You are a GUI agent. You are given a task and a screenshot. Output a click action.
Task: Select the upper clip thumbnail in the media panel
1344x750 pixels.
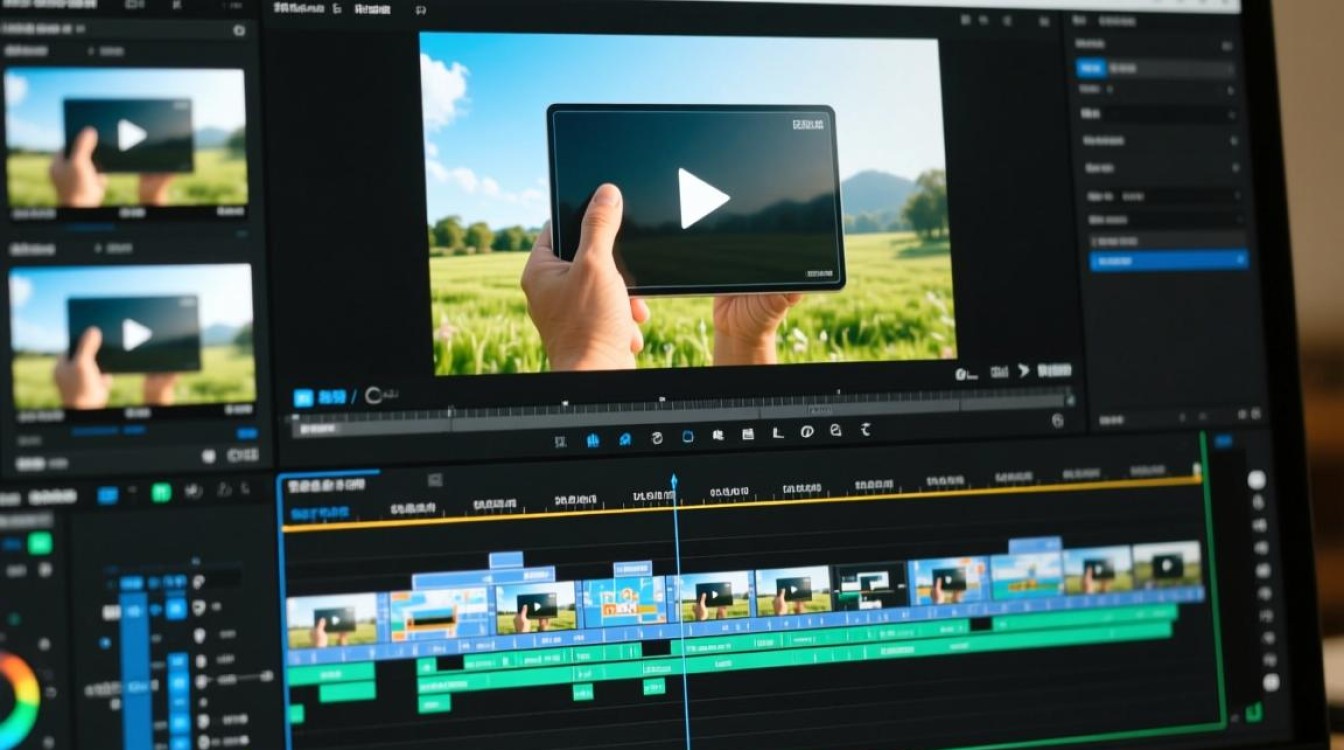pos(126,137)
